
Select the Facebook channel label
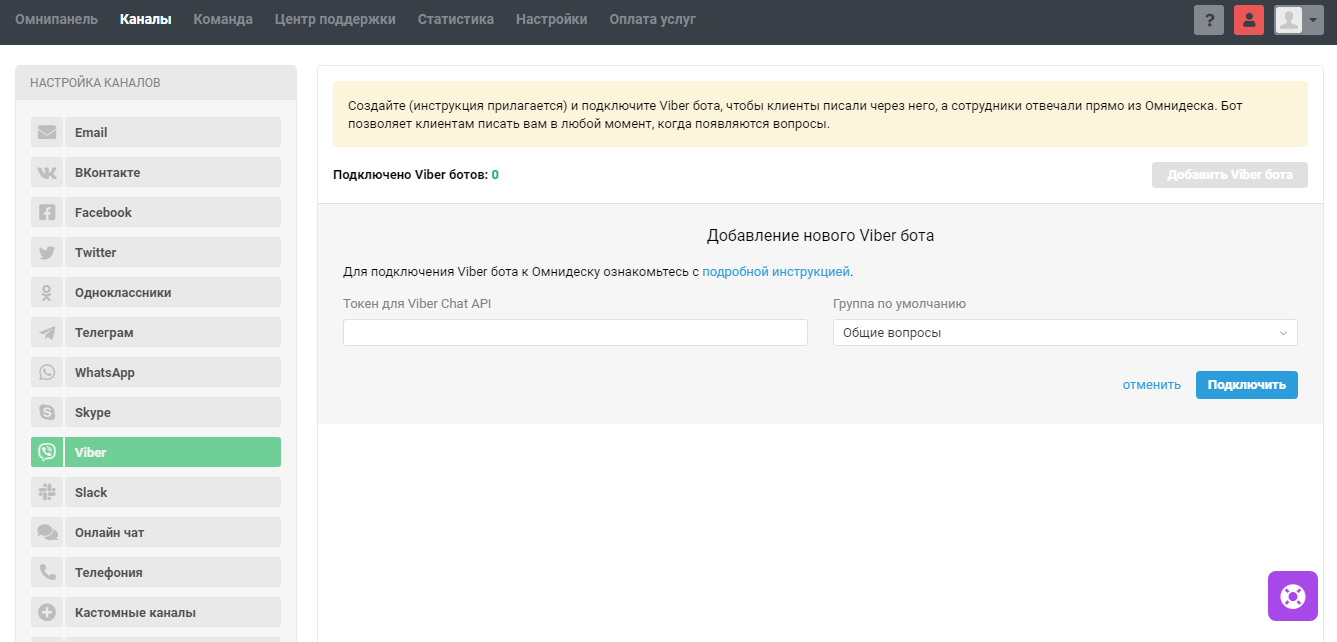[173, 212]
